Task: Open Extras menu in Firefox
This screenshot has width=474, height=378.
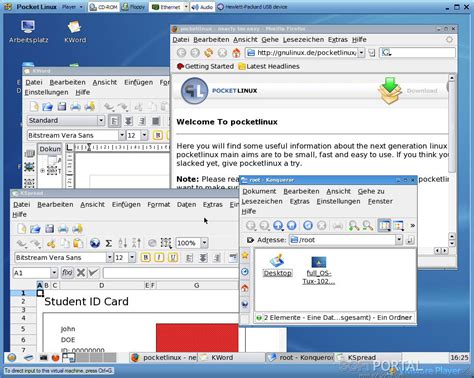Action: [x=338, y=40]
